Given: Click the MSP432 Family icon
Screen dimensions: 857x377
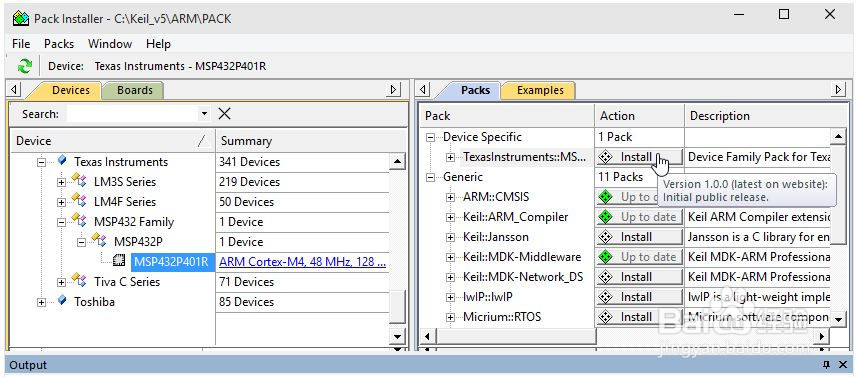Looking at the screenshot, I should point(79,221).
